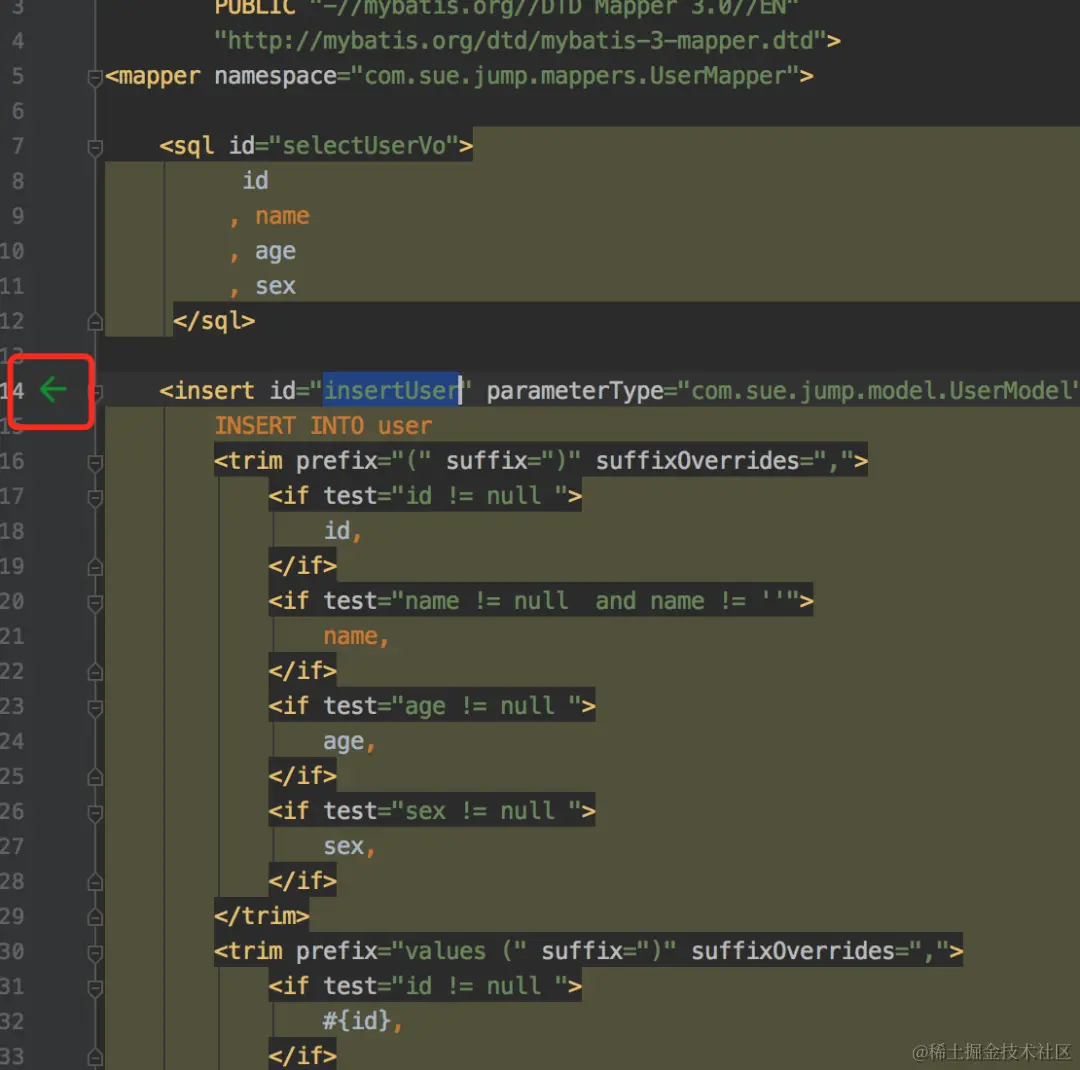
Task: Click the 'id' column on line 8
Action: [x=255, y=181]
